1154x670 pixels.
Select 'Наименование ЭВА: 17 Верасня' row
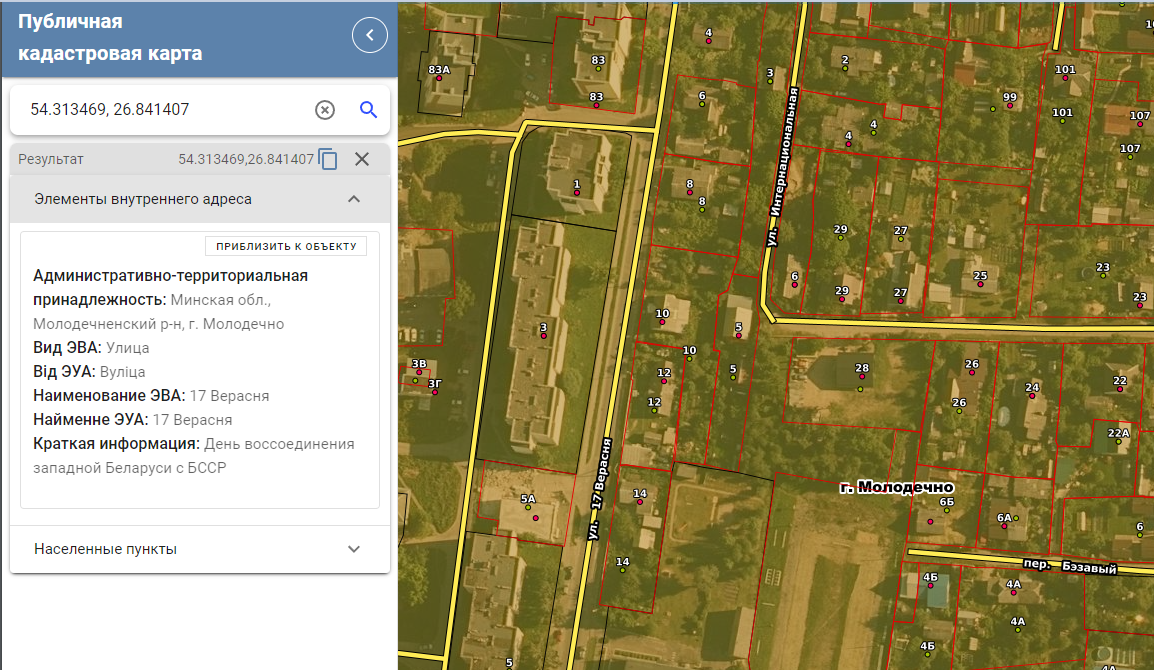[x=151, y=396]
